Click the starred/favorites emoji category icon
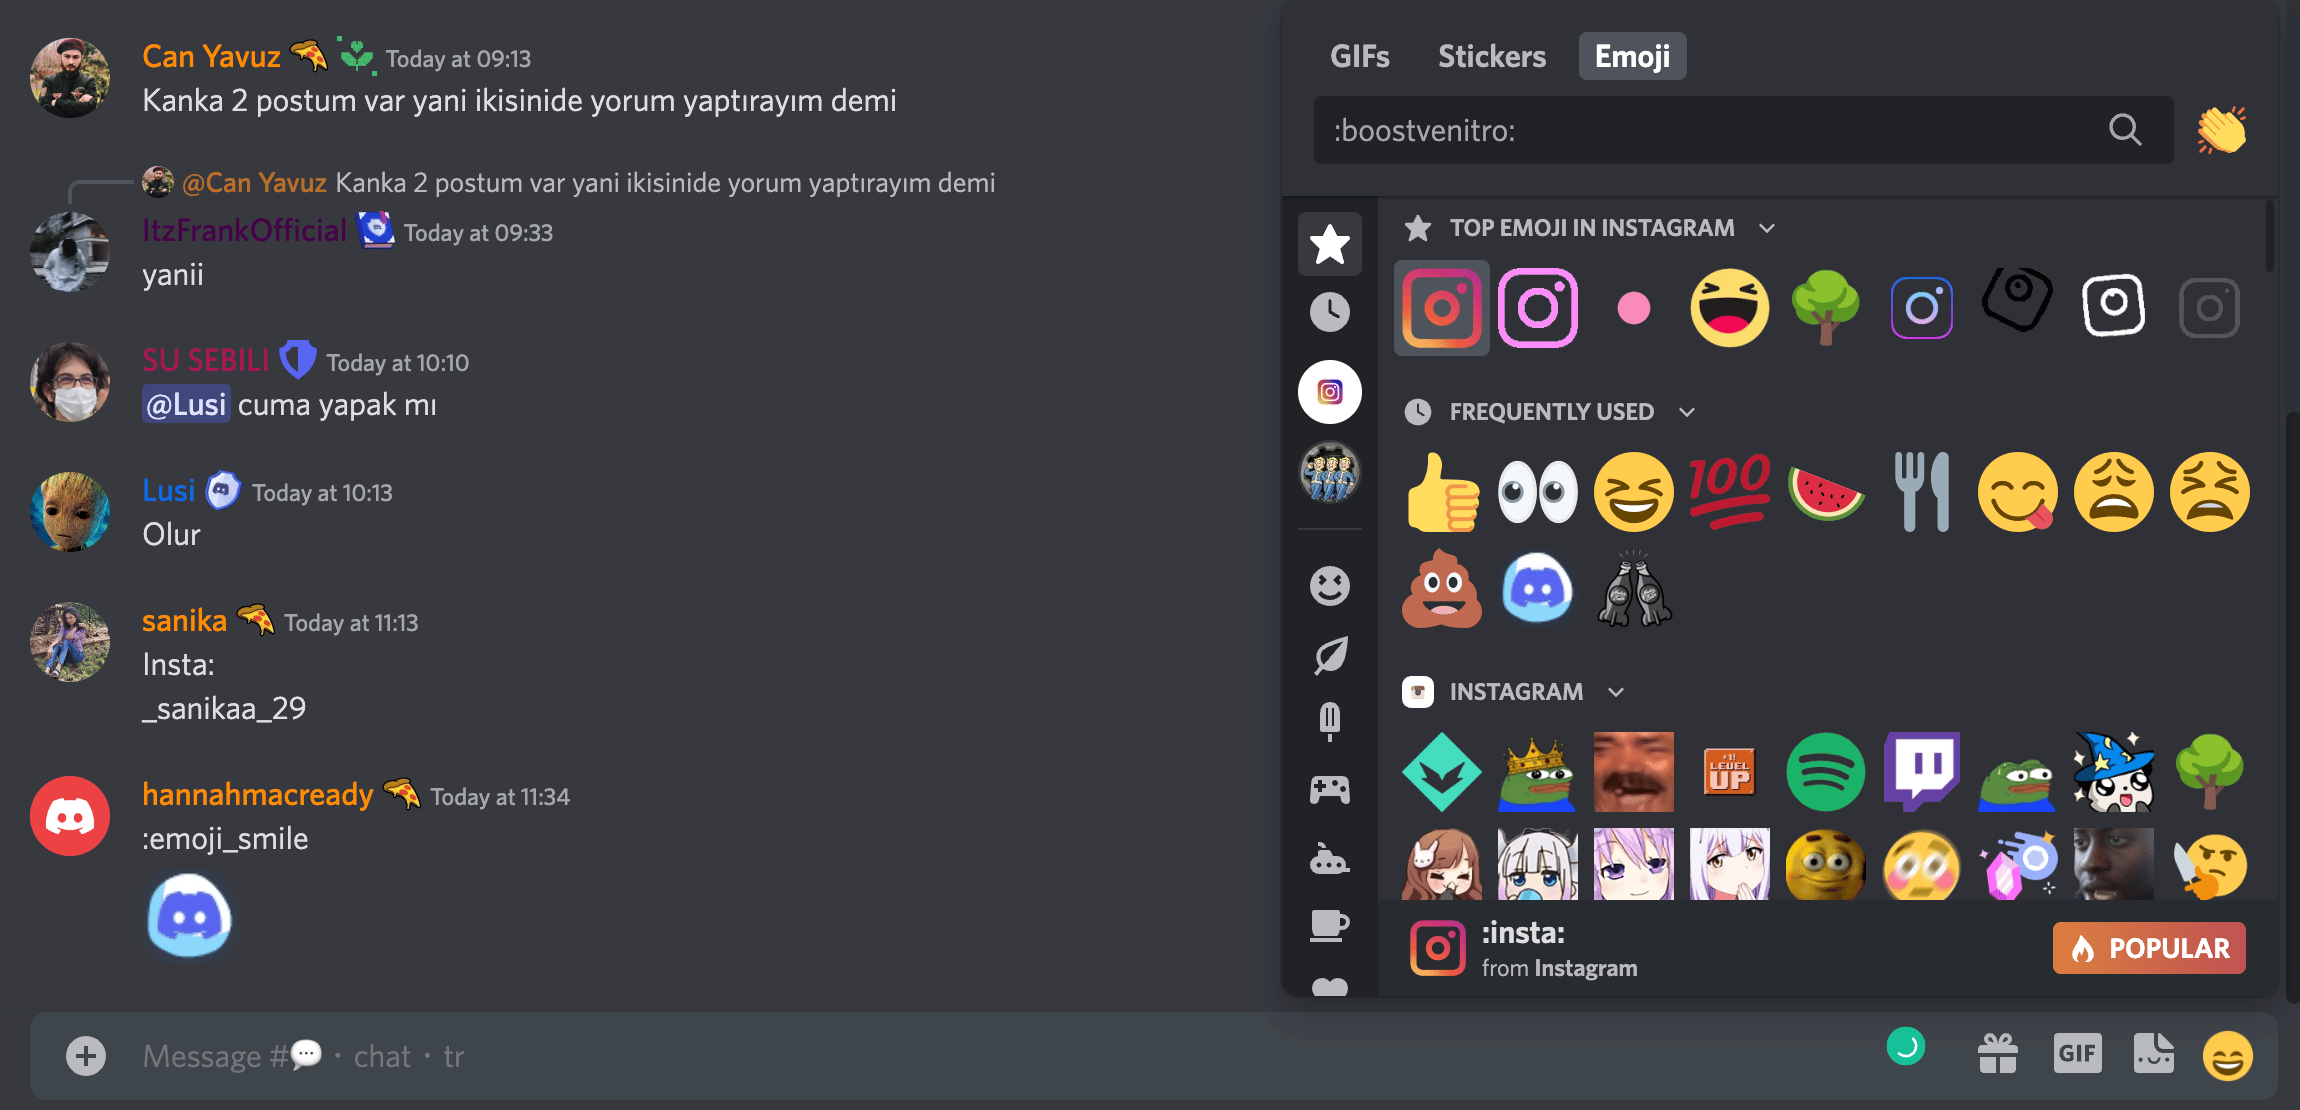 coord(1329,246)
